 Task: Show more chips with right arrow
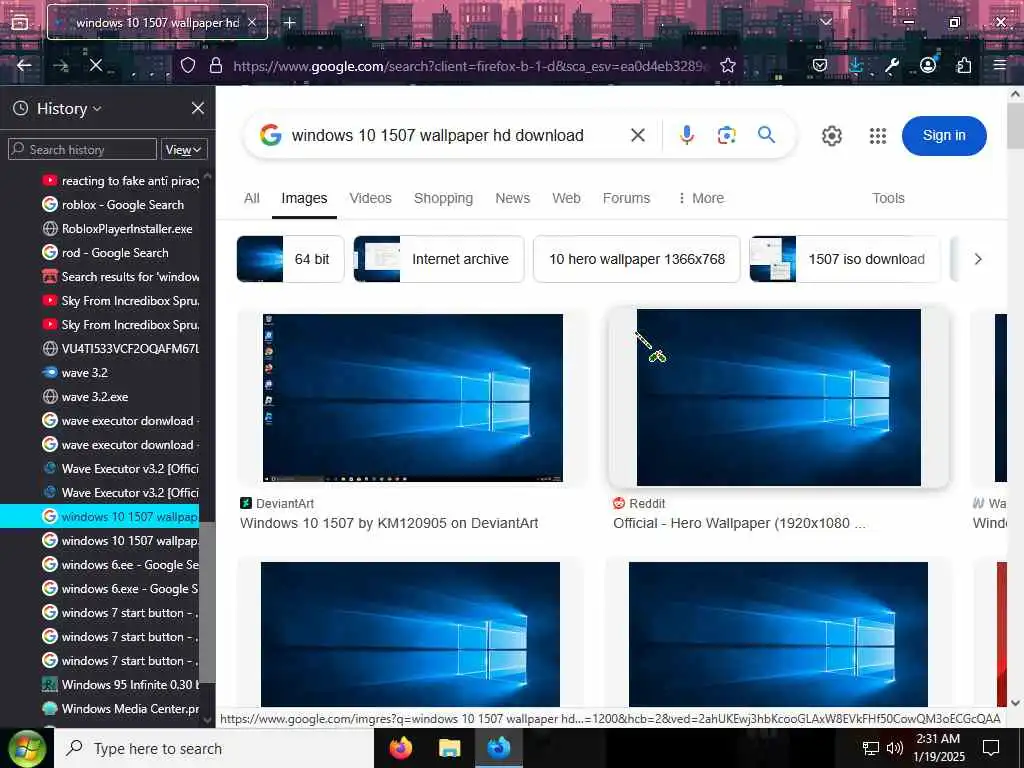tap(978, 259)
